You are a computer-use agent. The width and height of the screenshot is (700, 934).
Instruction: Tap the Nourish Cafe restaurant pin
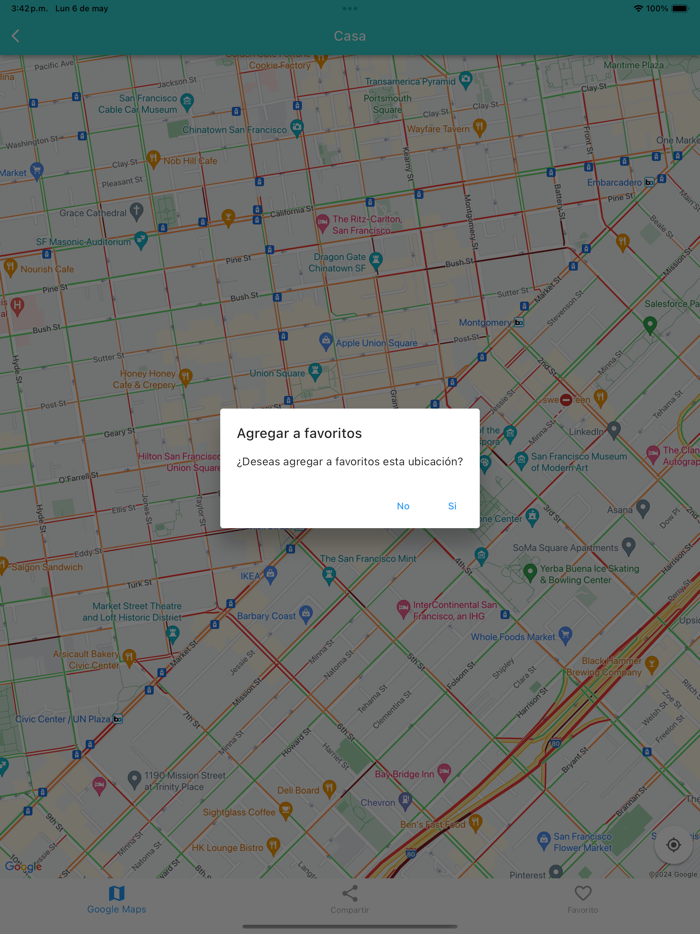click(x=10, y=267)
